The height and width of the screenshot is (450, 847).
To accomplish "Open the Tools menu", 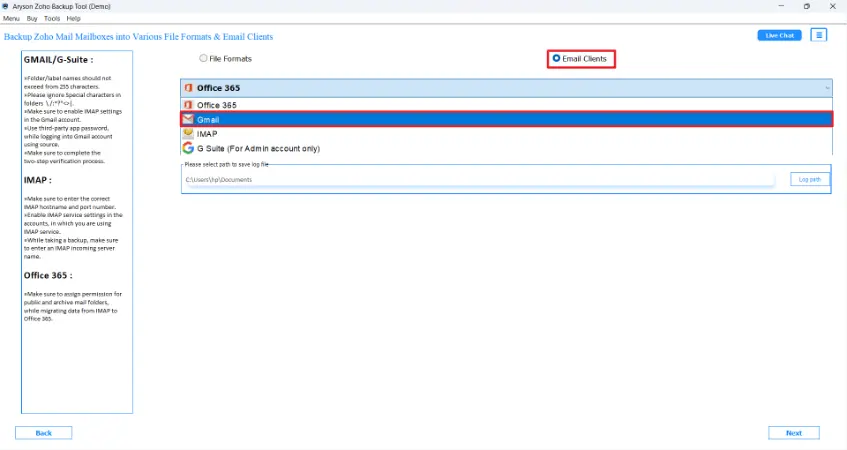I will click(52, 18).
